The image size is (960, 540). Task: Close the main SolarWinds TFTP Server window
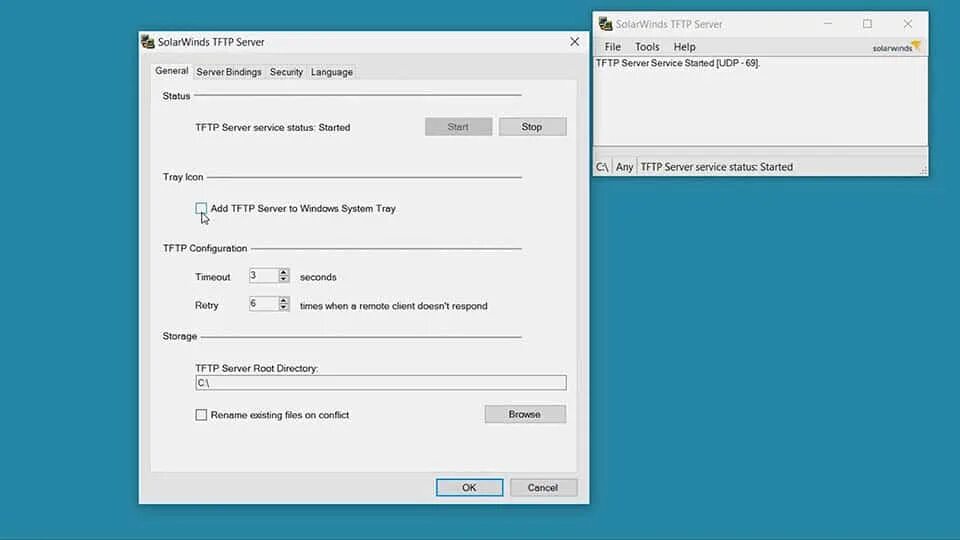(907, 24)
